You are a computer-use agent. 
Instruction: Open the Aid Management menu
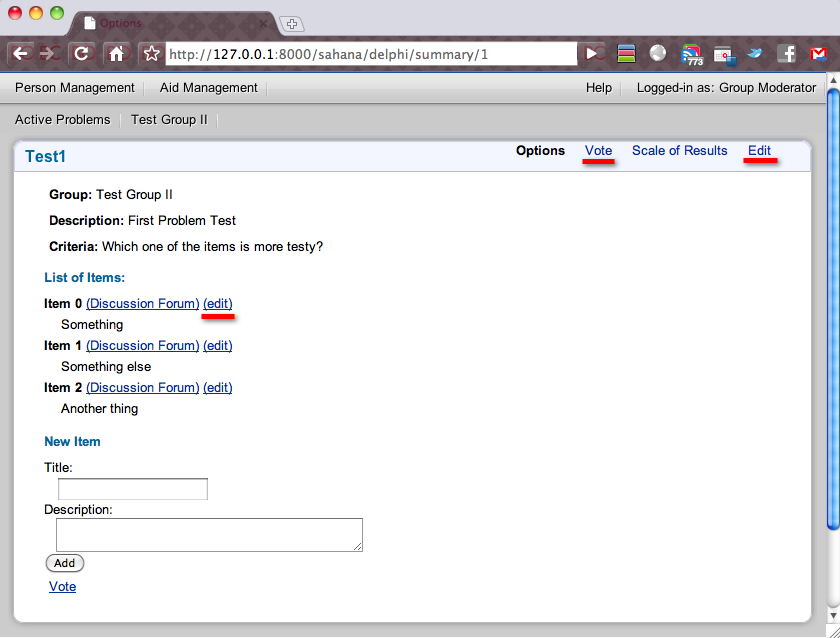[209, 88]
